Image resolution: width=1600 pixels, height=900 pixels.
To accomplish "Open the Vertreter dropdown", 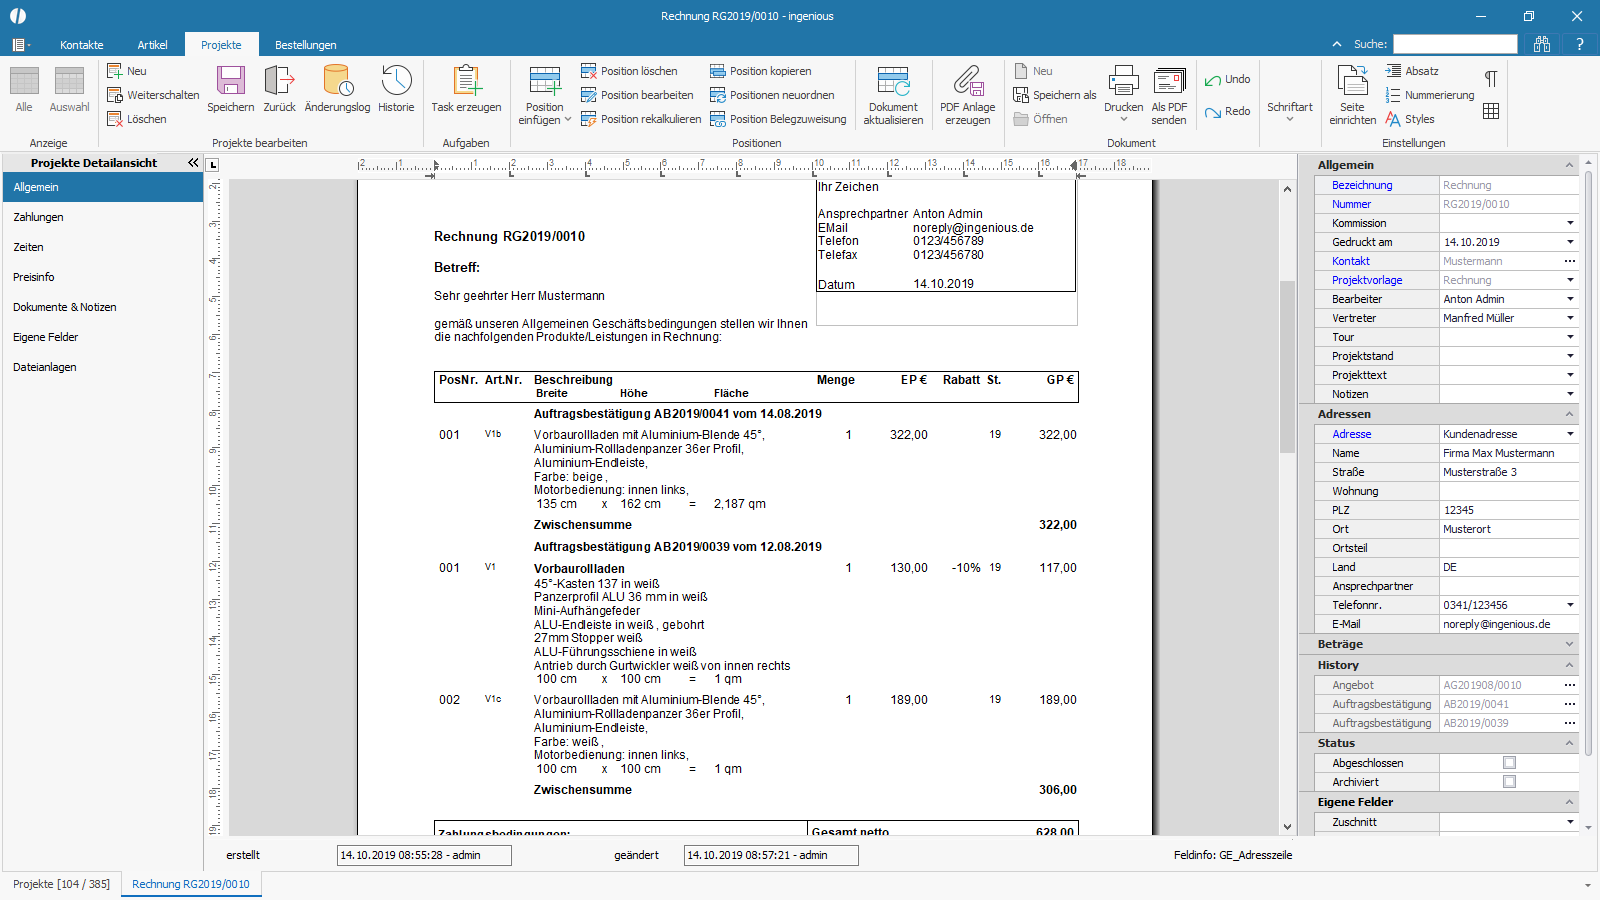I will (1570, 318).
